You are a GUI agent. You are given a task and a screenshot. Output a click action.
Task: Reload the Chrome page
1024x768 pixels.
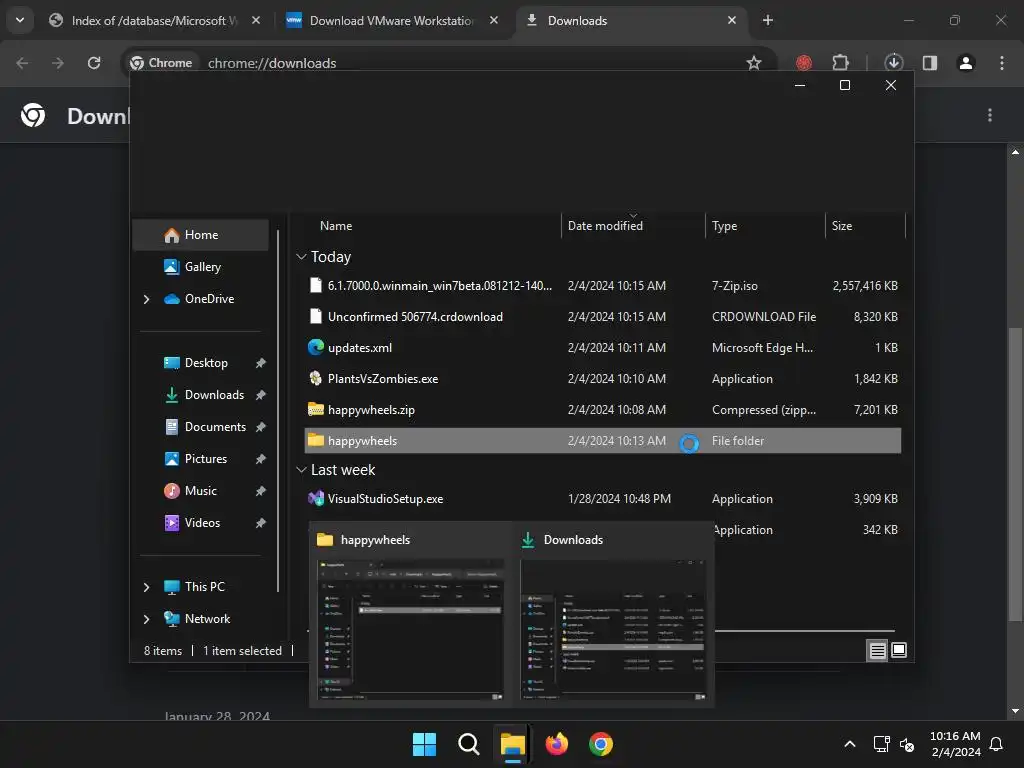94,63
